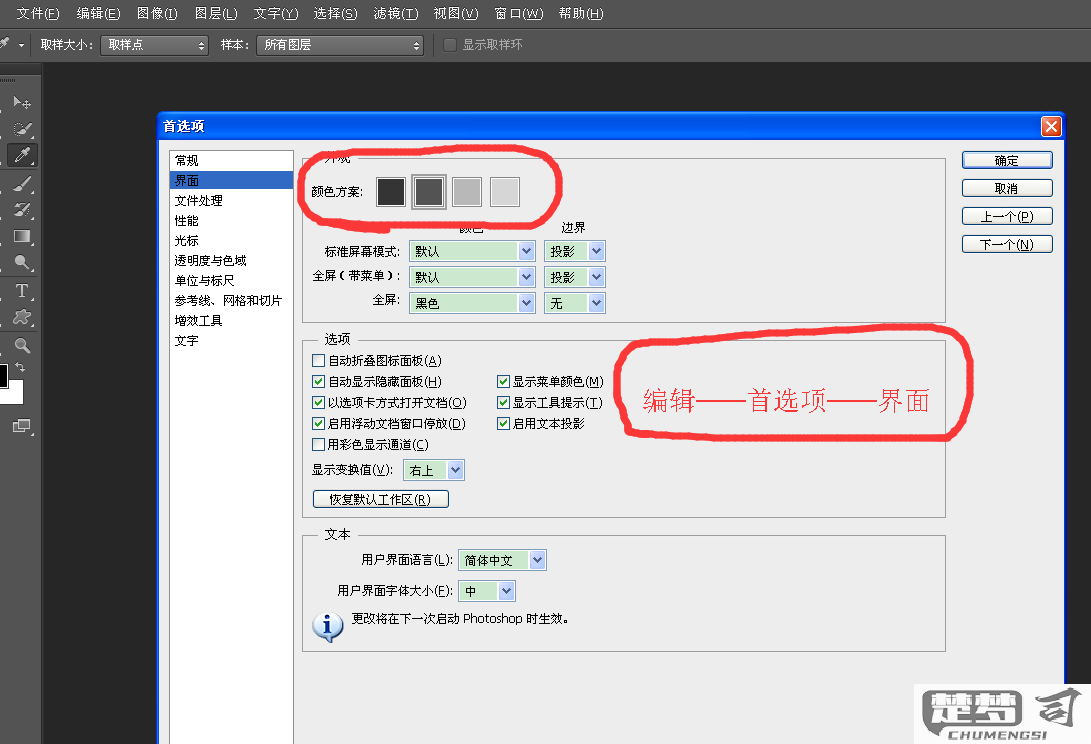Close the 首选项 dialog
This screenshot has height=744, width=1091.
[x=1051, y=126]
